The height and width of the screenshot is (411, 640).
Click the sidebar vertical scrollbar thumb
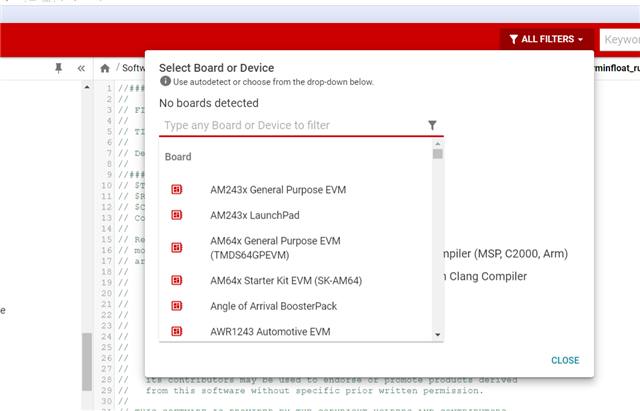[87, 362]
